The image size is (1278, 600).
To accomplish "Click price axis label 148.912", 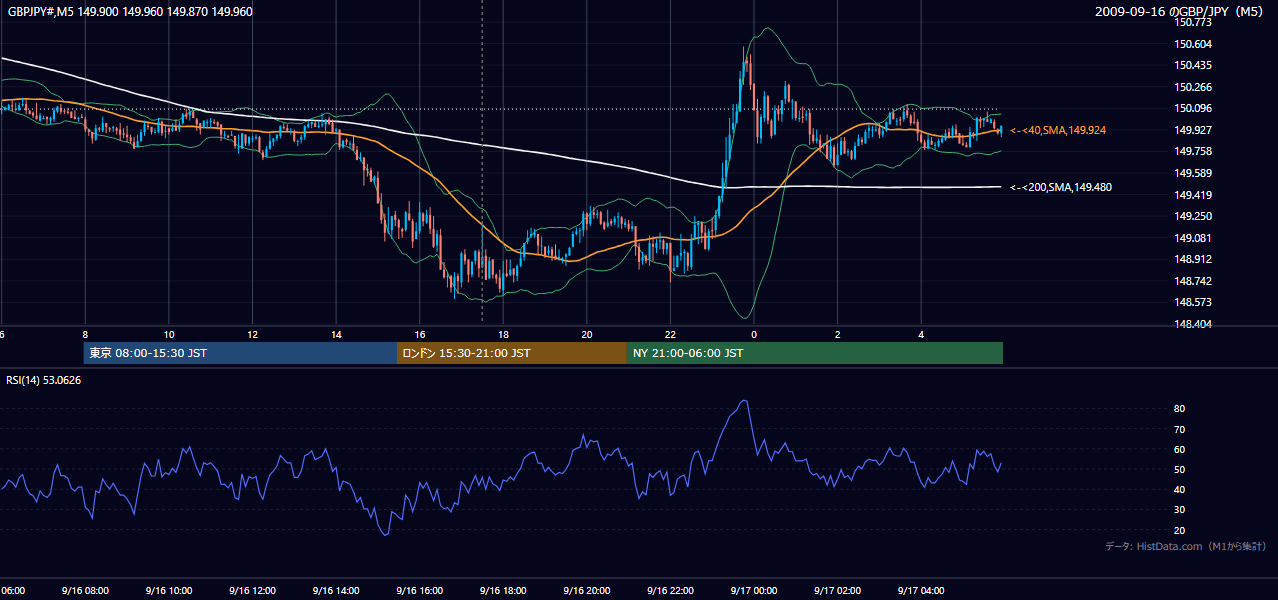I will (1194, 259).
